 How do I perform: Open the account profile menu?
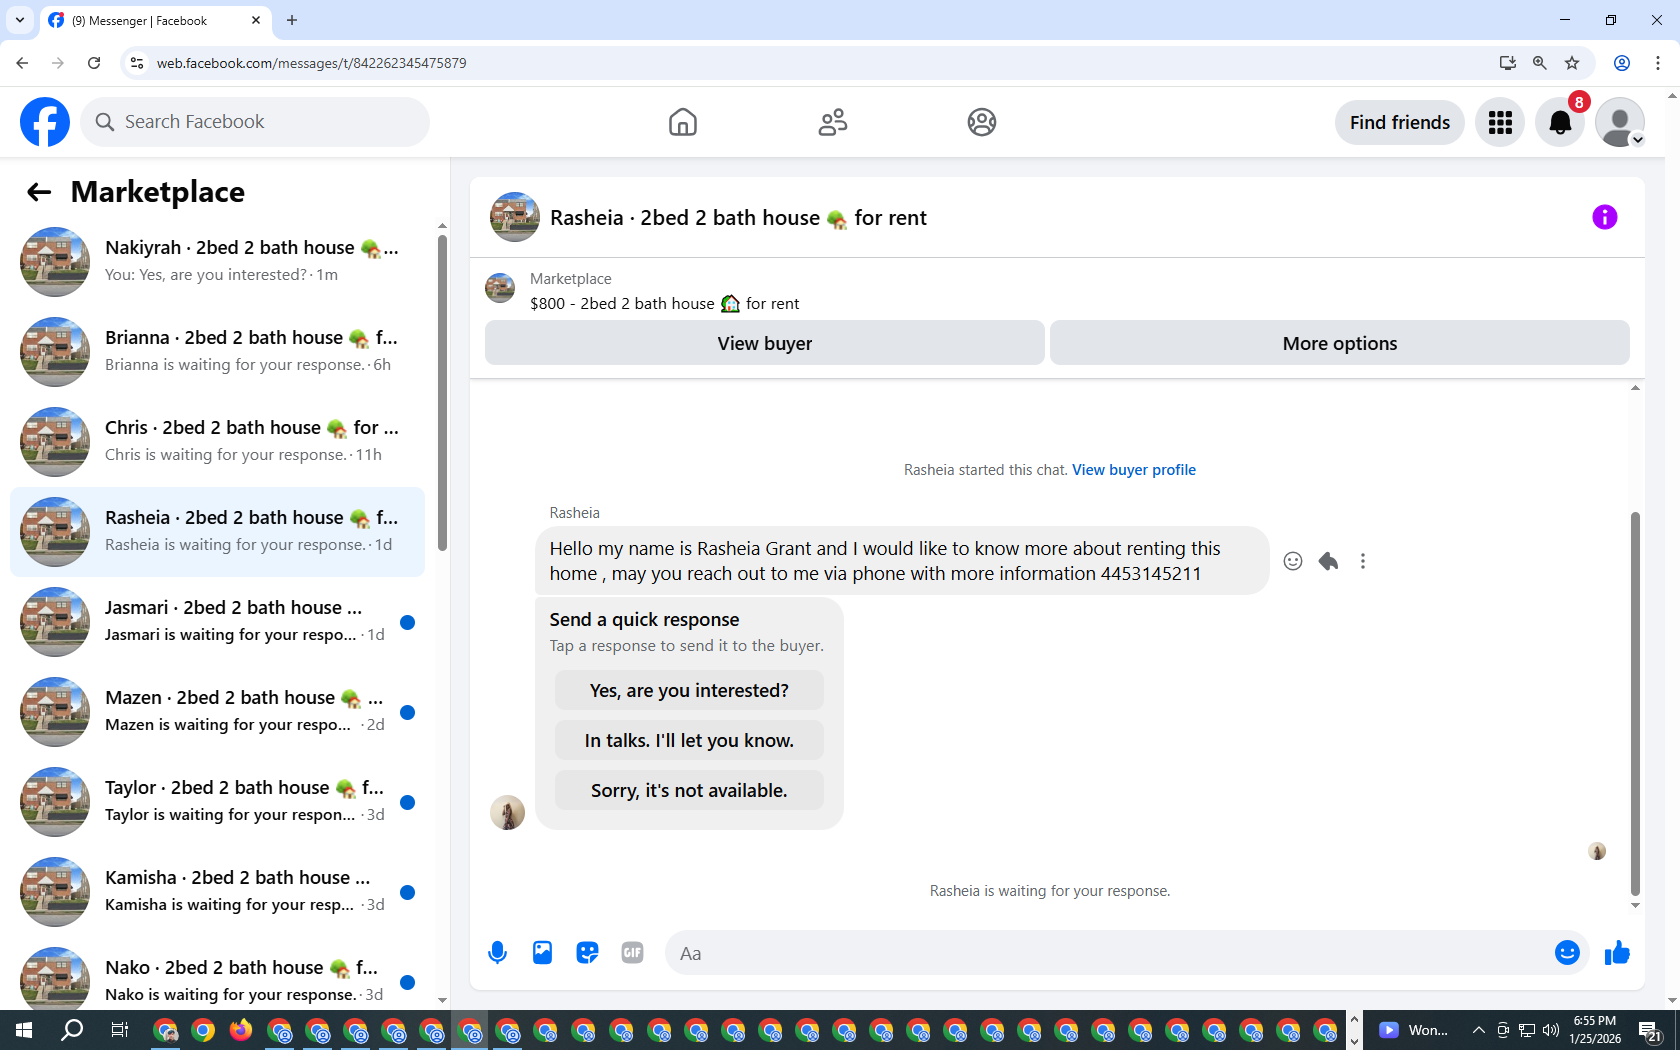1620,122
